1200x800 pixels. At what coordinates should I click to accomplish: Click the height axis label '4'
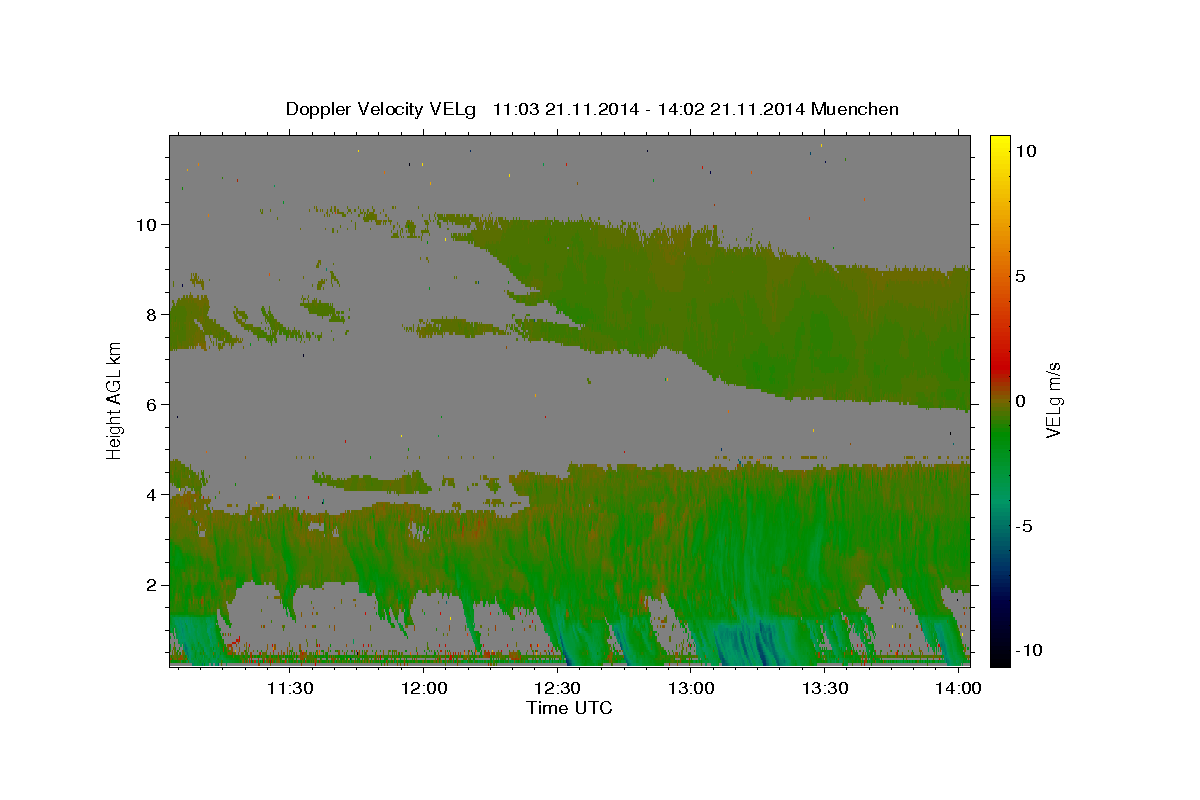coord(152,494)
